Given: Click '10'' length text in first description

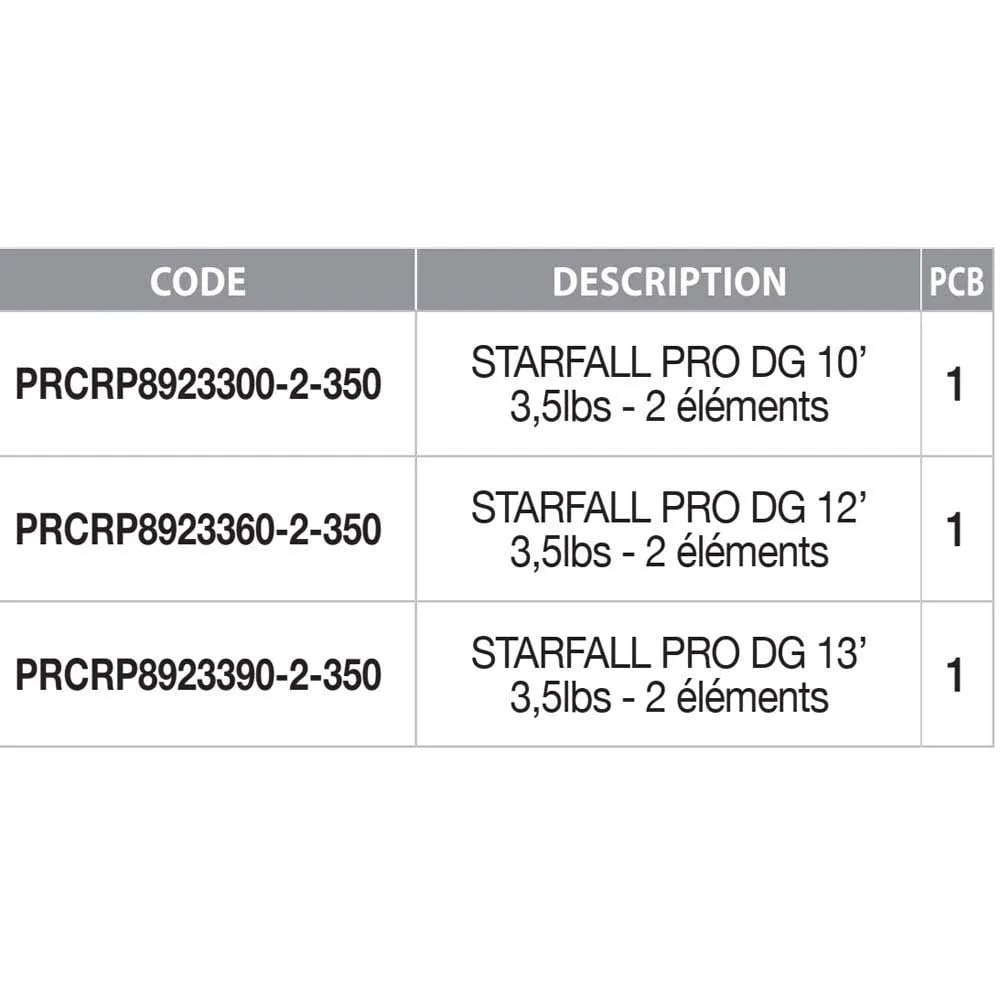Looking at the screenshot, I should (x=841, y=362).
